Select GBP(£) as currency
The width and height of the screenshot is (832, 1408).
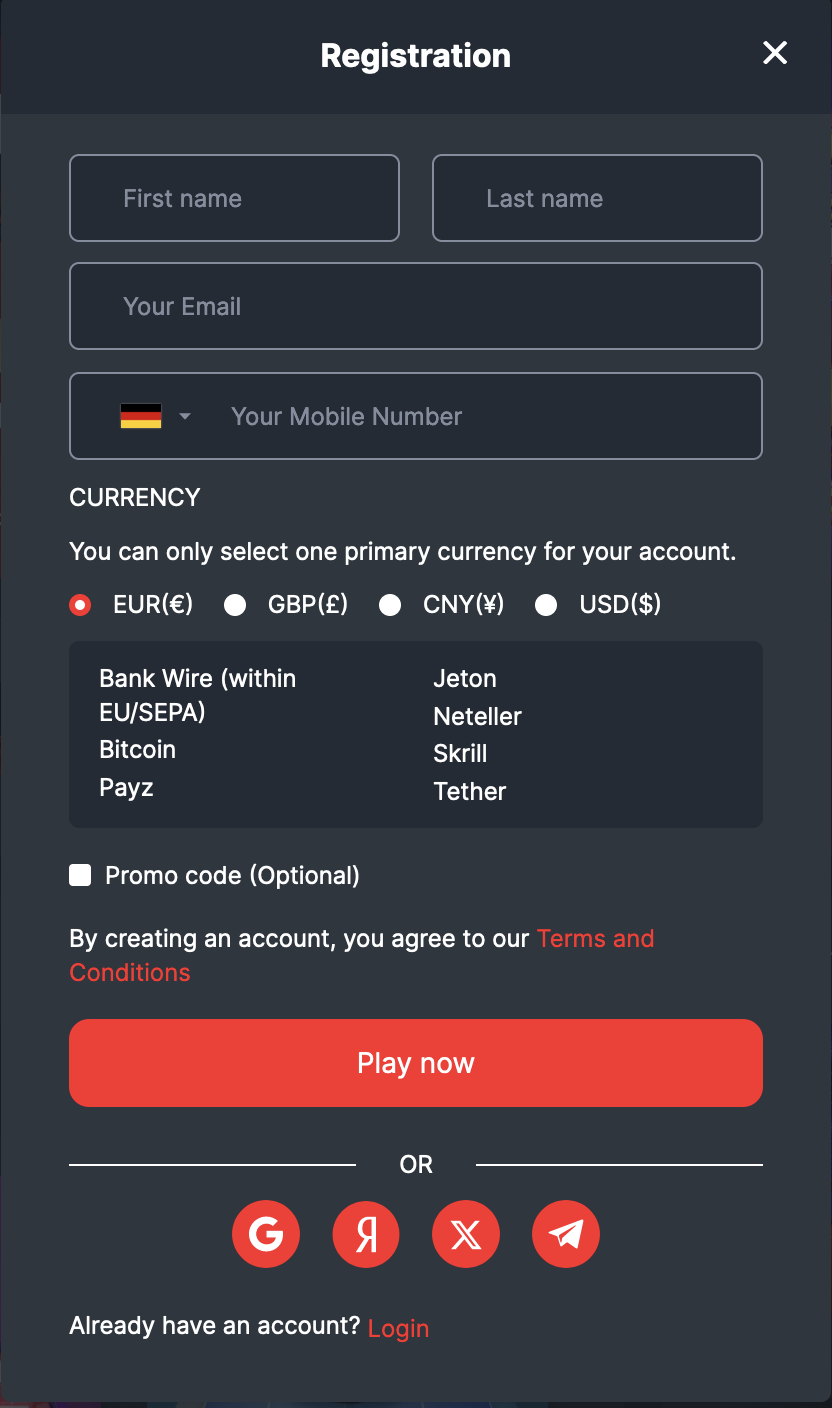[x=235, y=604]
